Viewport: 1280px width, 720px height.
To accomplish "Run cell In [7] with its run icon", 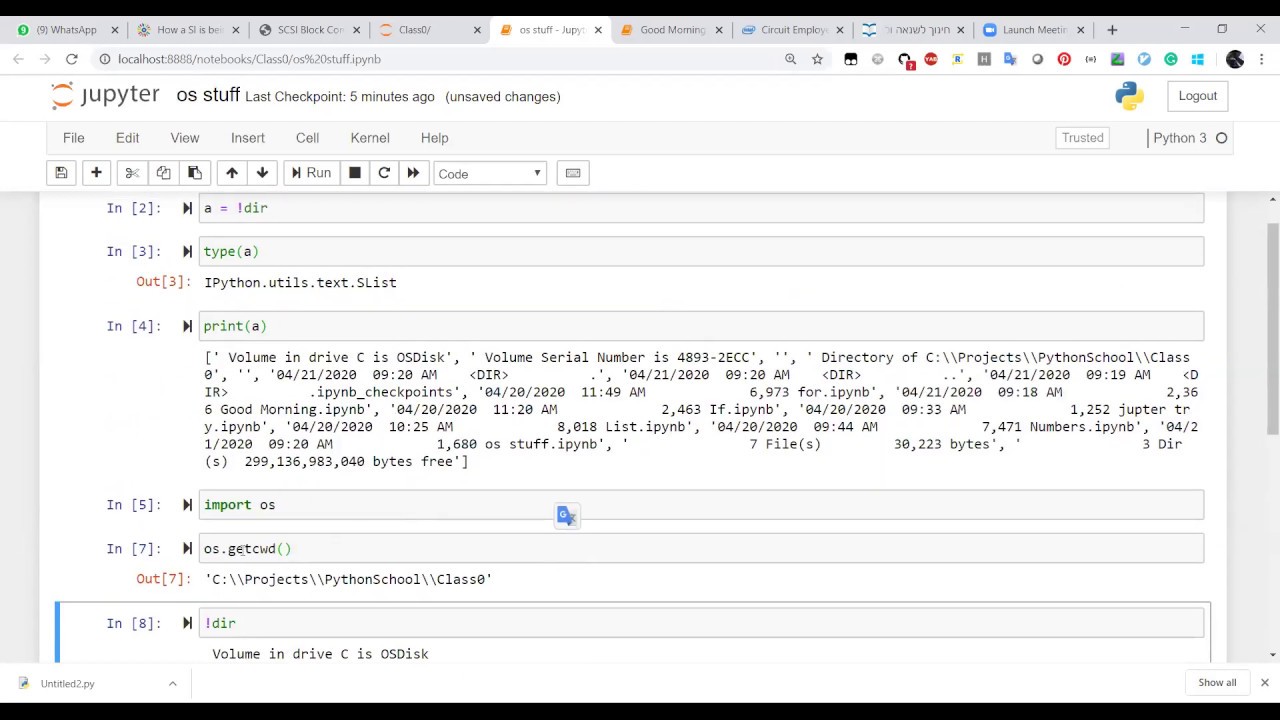I will point(187,548).
